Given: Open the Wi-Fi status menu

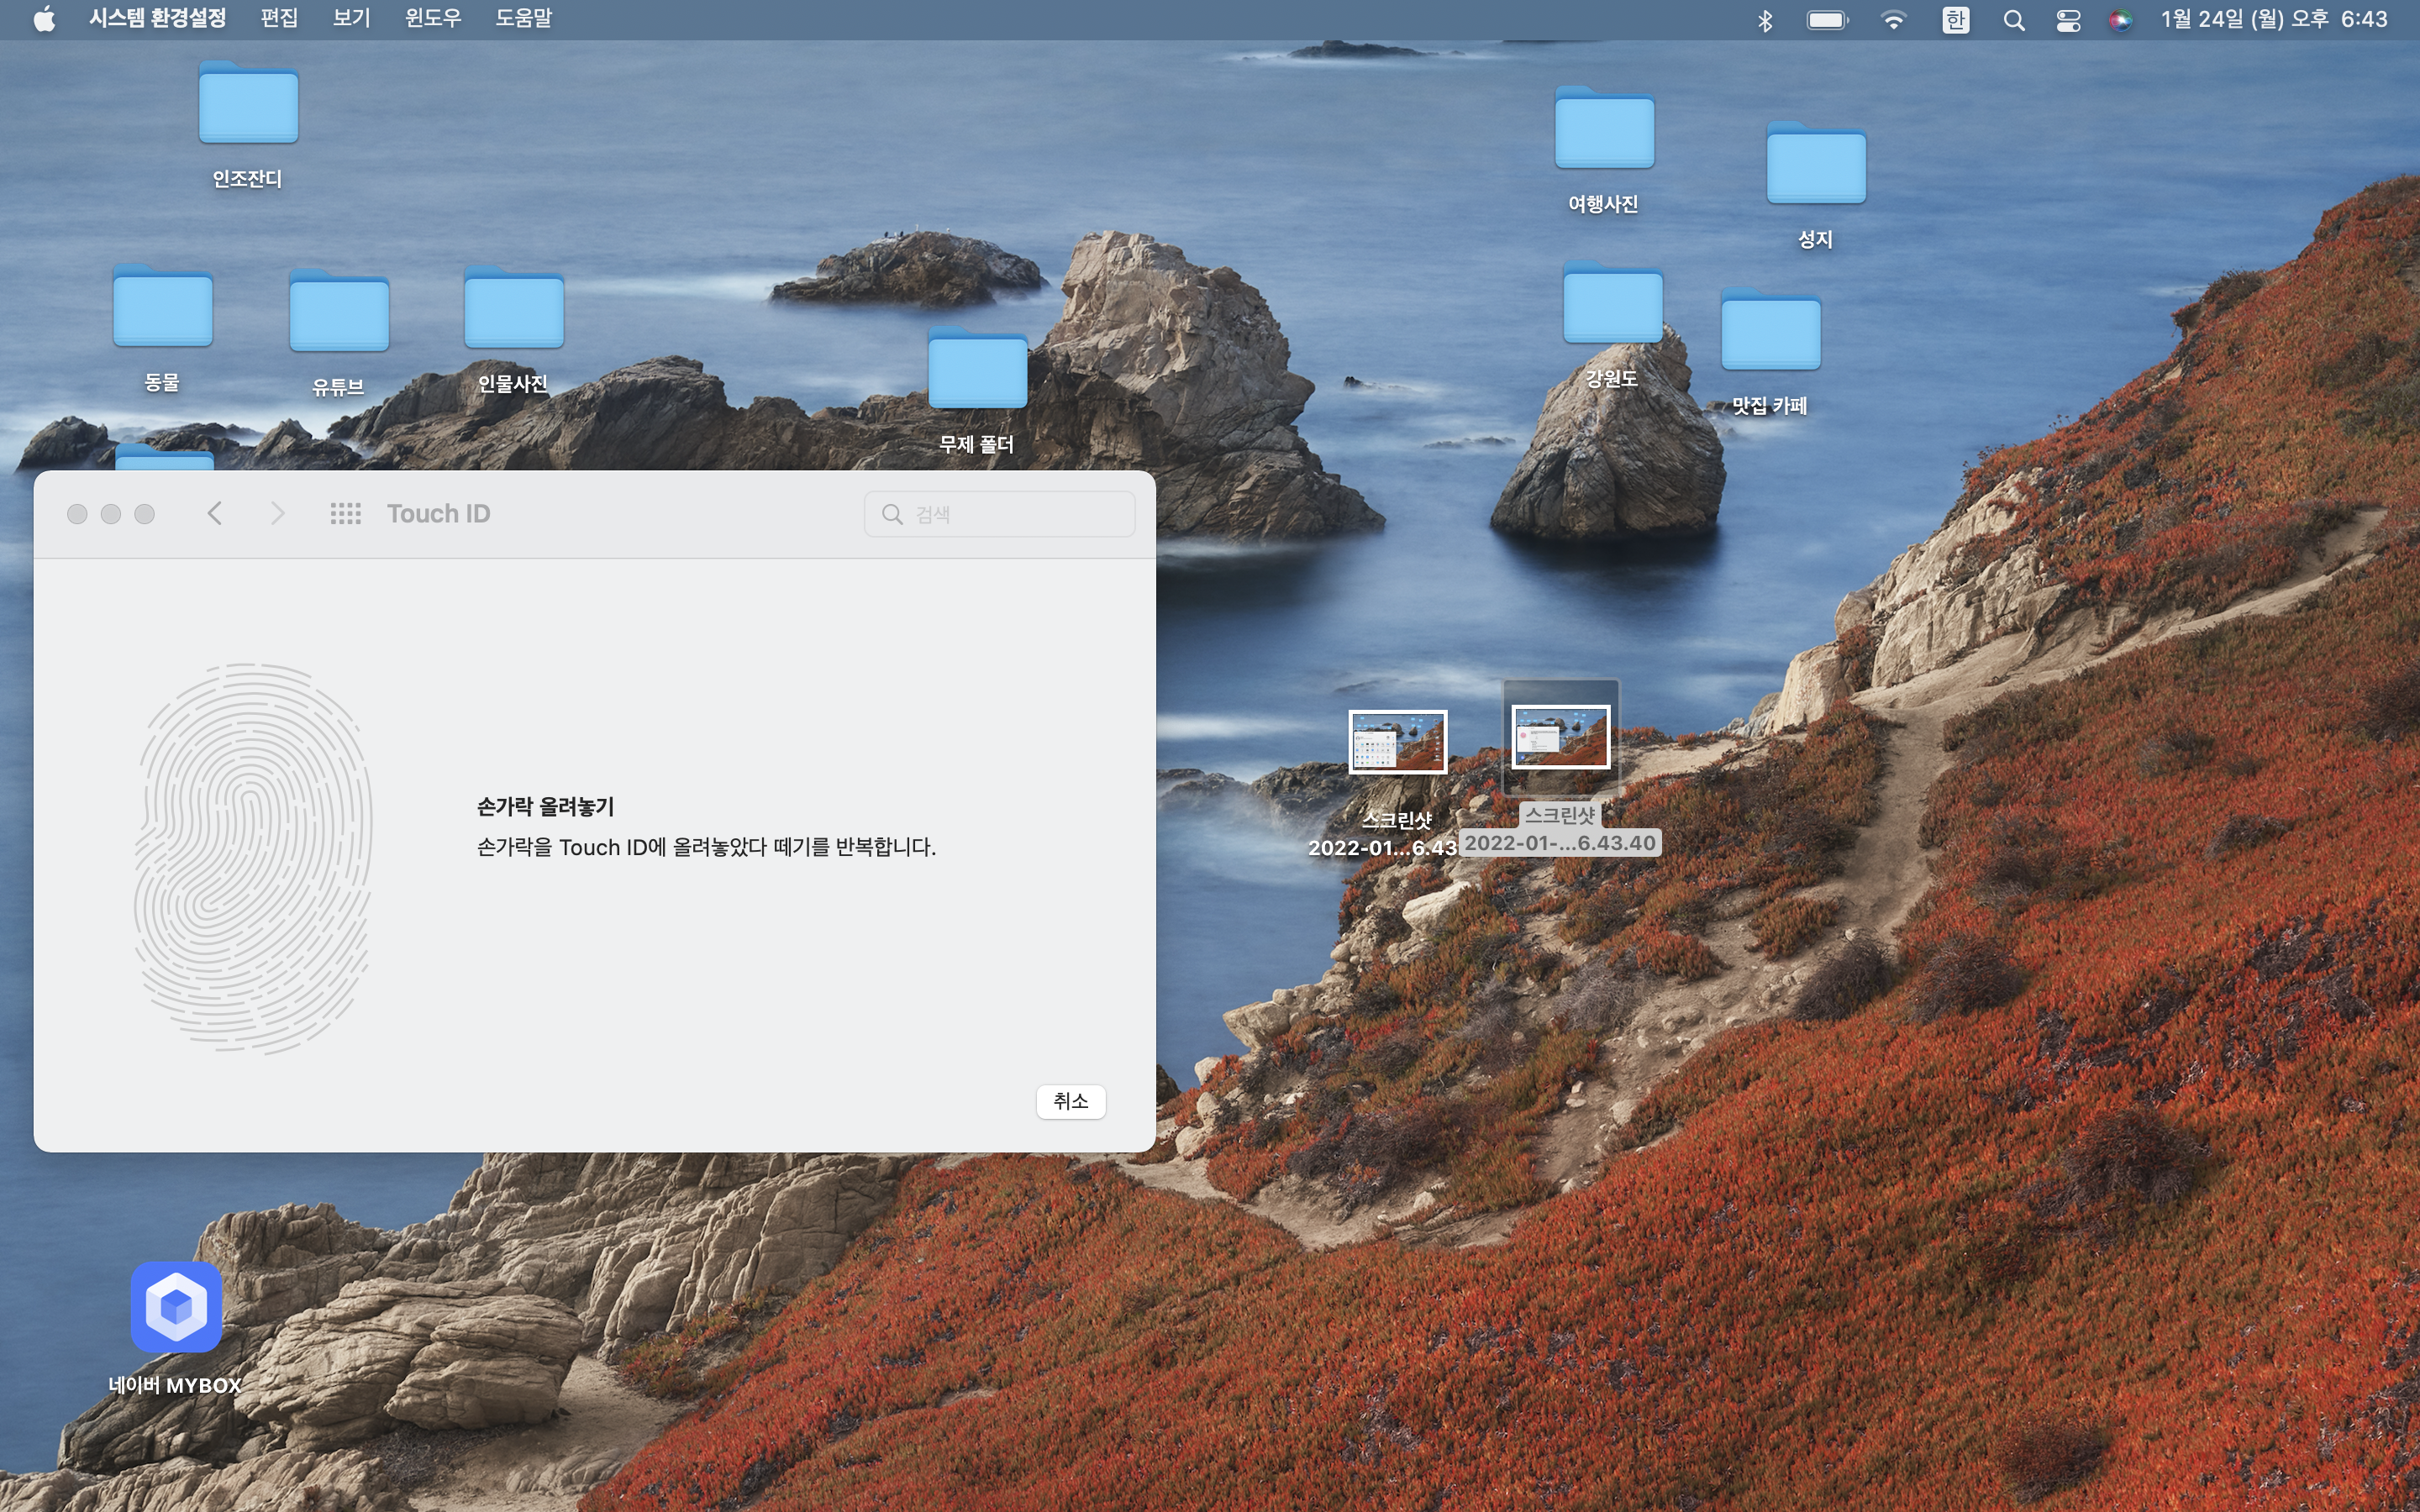Looking at the screenshot, I should point(1893,20).
